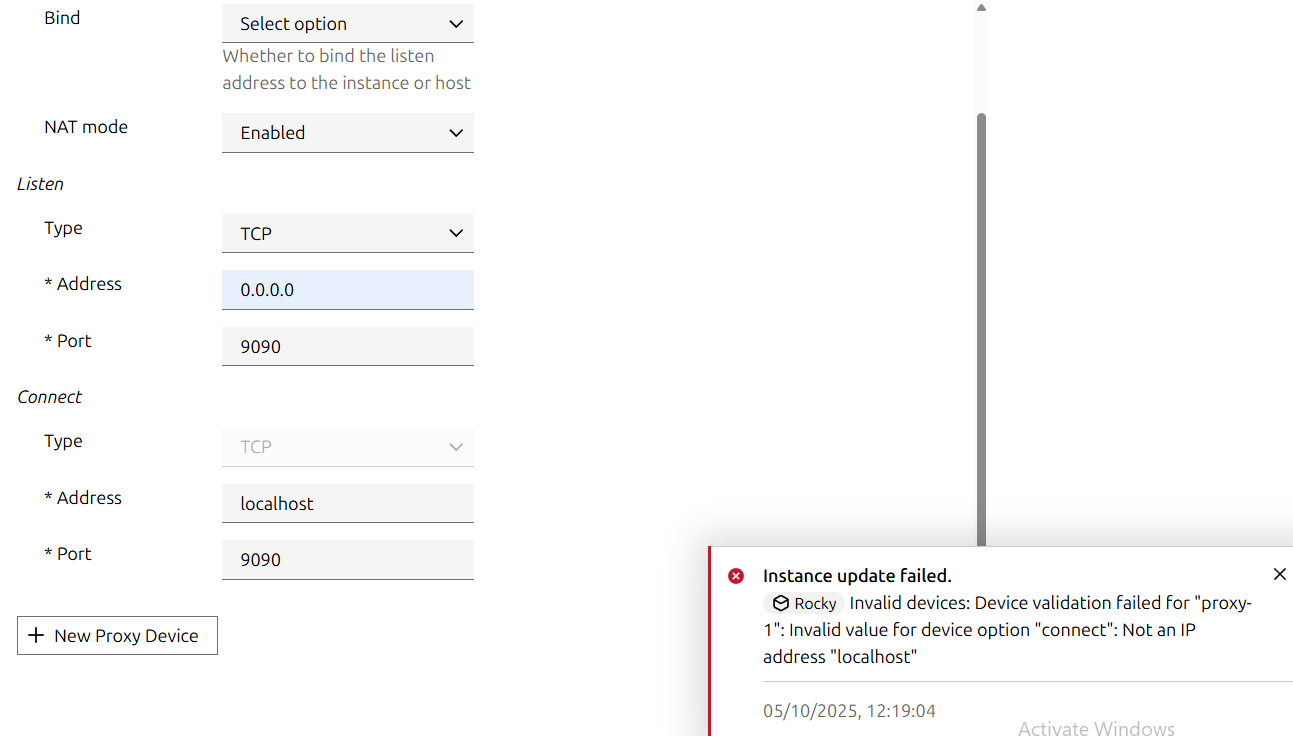The image size is (1293, 736).
Task: Click the Connect Port field
Action: tap(347, 560)
